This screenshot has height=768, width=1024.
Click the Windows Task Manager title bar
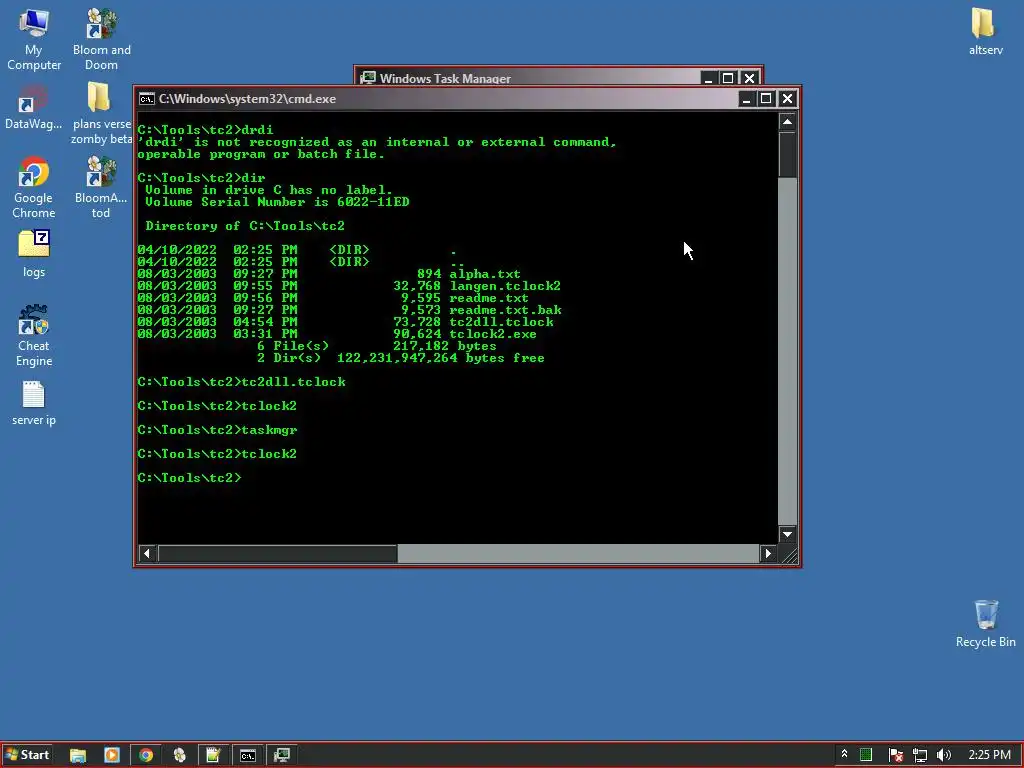[x=529, y=77]
